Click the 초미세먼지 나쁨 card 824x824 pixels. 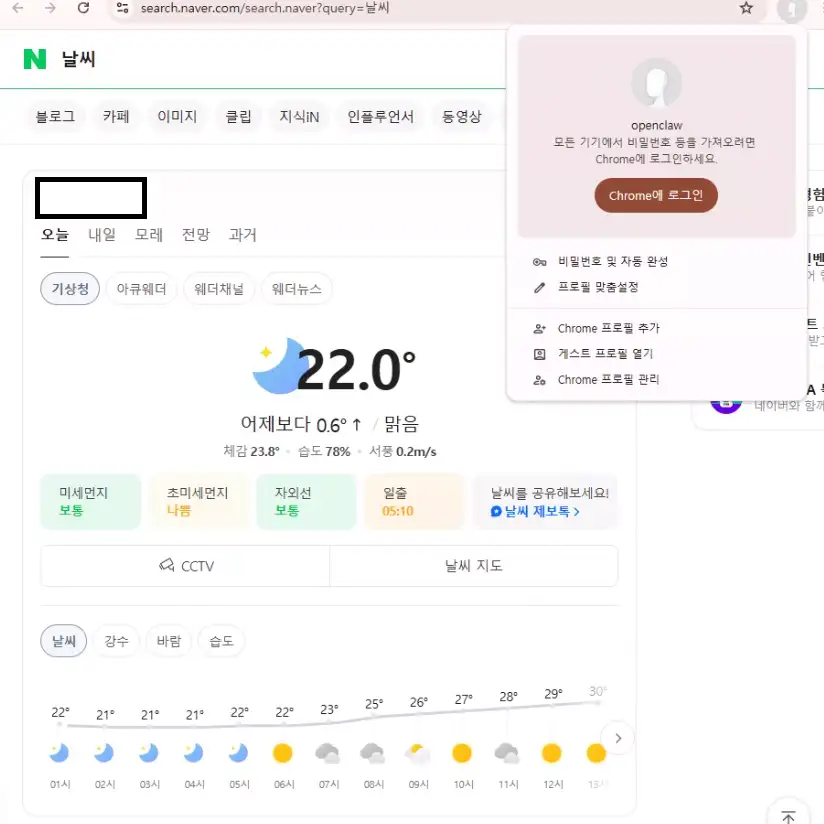point(199,501)
